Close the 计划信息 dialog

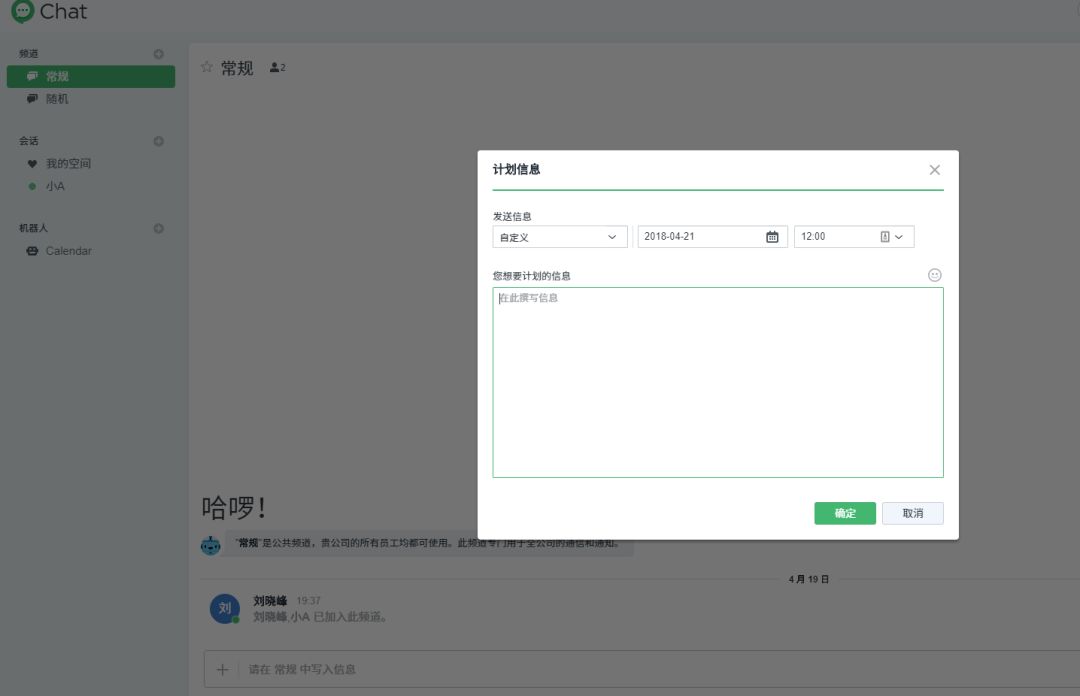coord(934,170)
